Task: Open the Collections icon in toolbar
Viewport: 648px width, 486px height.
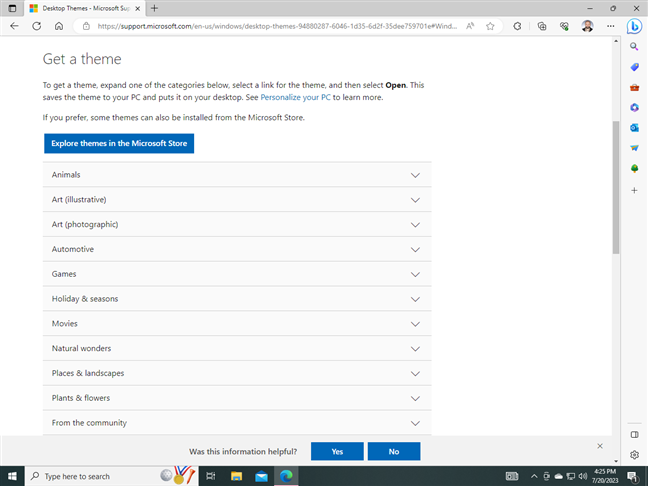Action: point(542,26)
